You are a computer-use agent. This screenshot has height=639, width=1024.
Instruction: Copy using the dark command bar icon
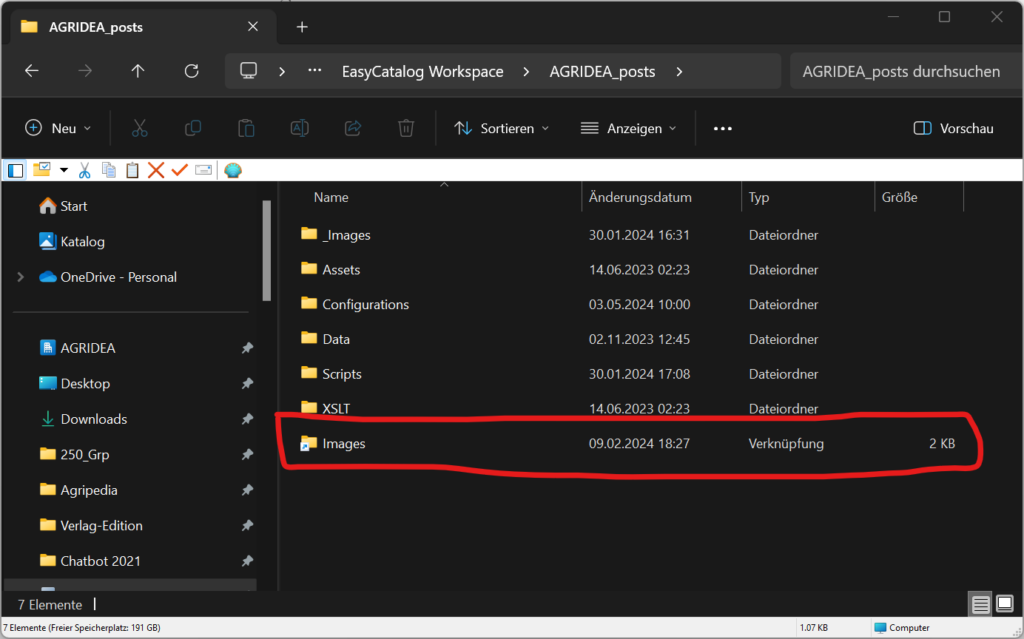(x=193, y=128)
